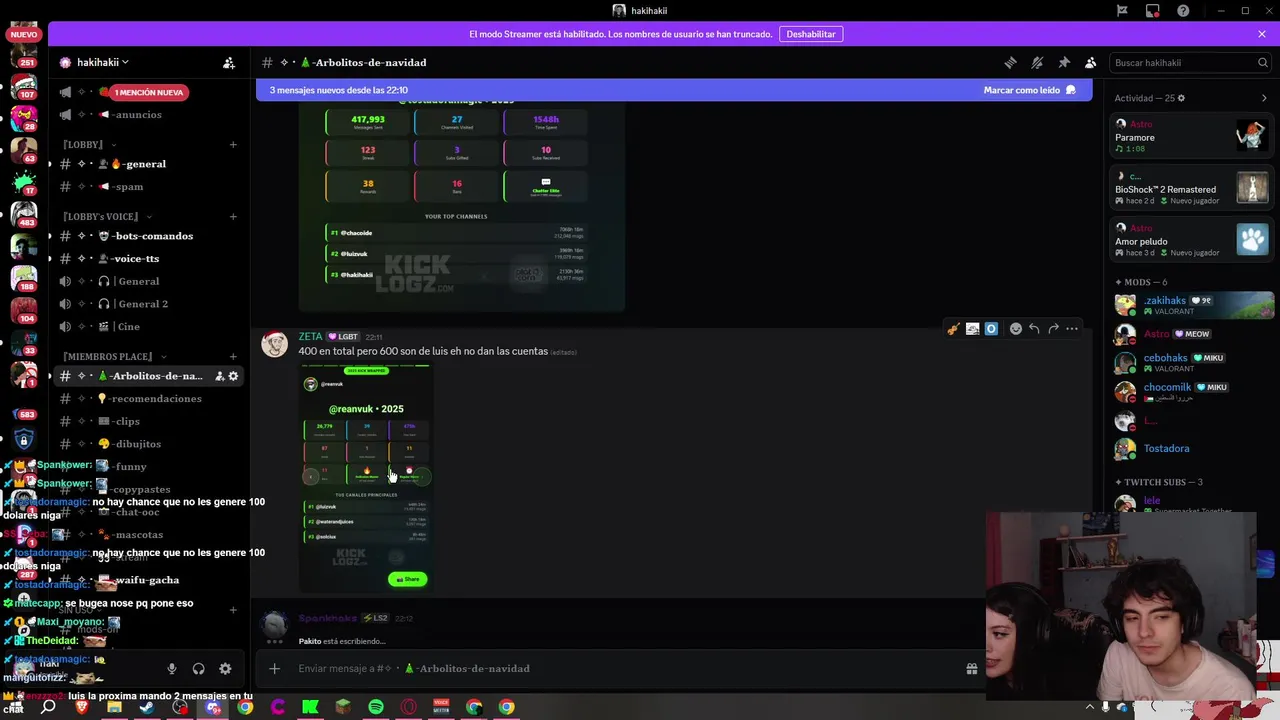Open the -clips channel
The width and height of the screenshot is (1280, 720).
(146, 421)
